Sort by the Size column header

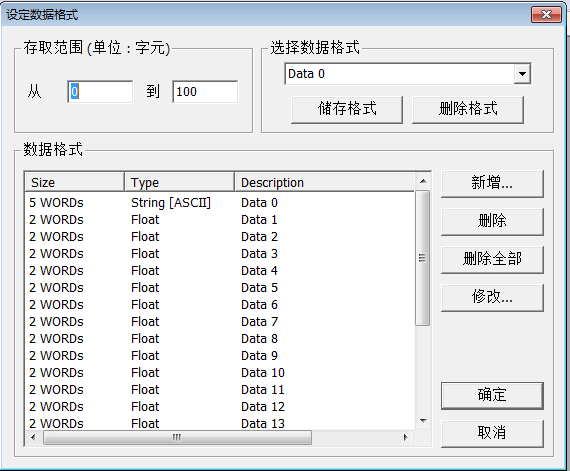click(75, 182)
